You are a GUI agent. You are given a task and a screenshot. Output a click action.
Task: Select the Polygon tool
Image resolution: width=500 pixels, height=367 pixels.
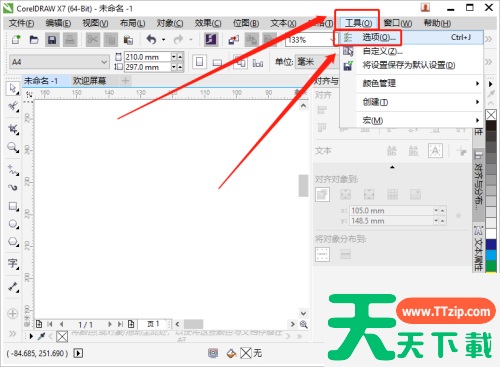pyautogui.click(x=13, y=241)
